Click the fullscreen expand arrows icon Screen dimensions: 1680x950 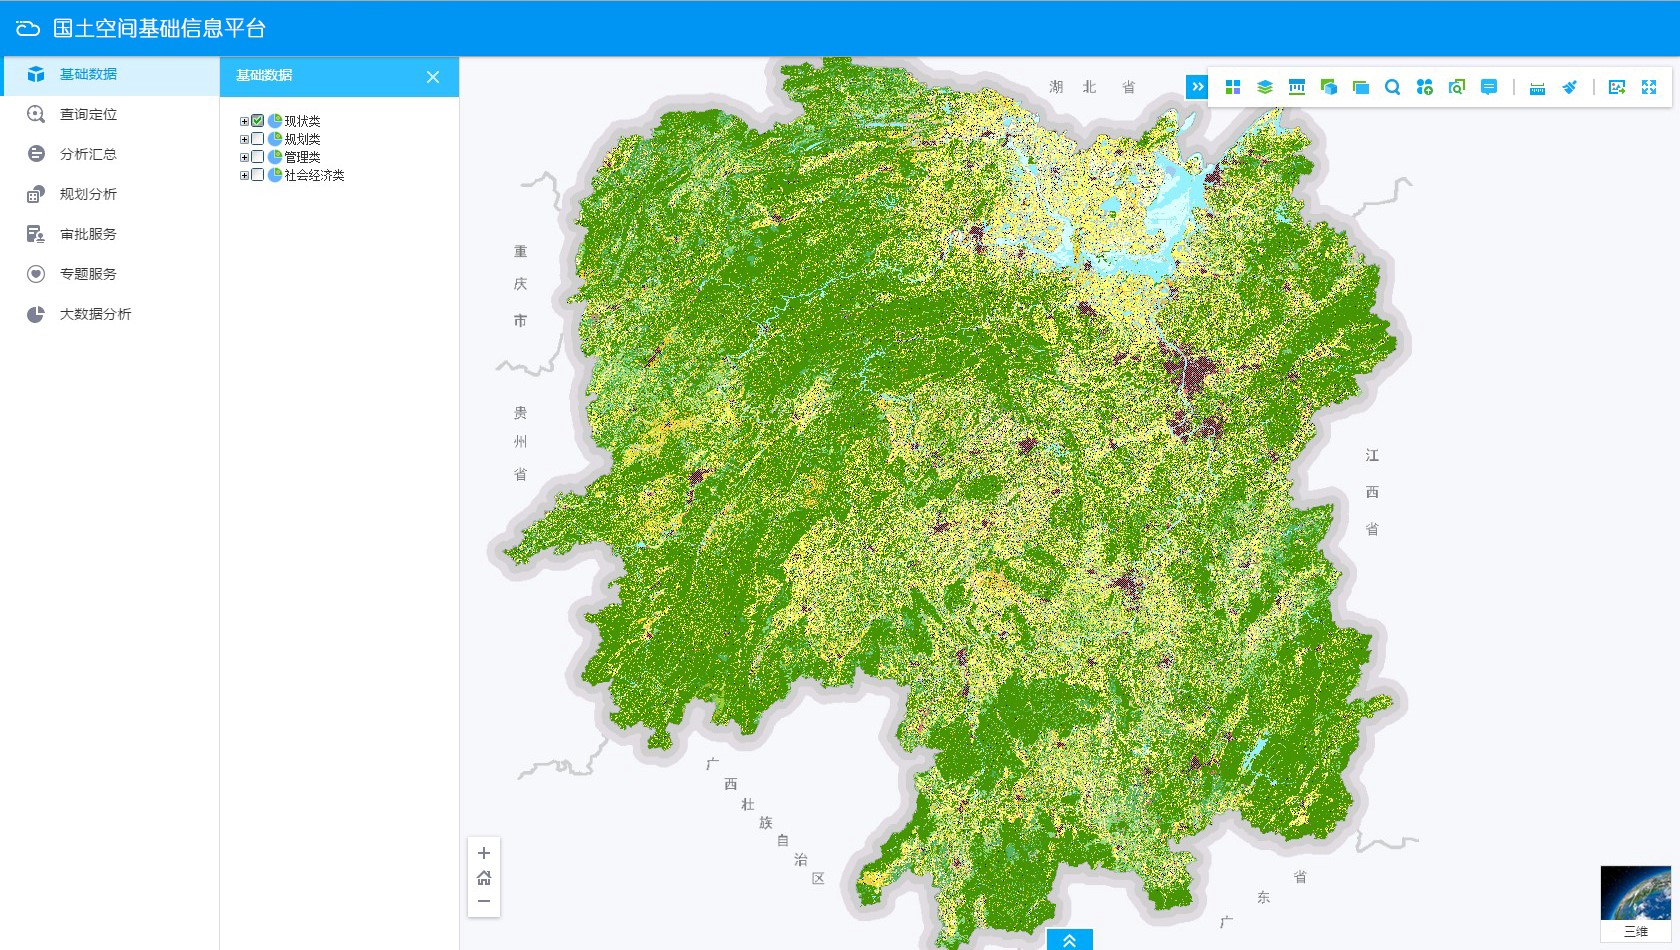(1649, 87)
